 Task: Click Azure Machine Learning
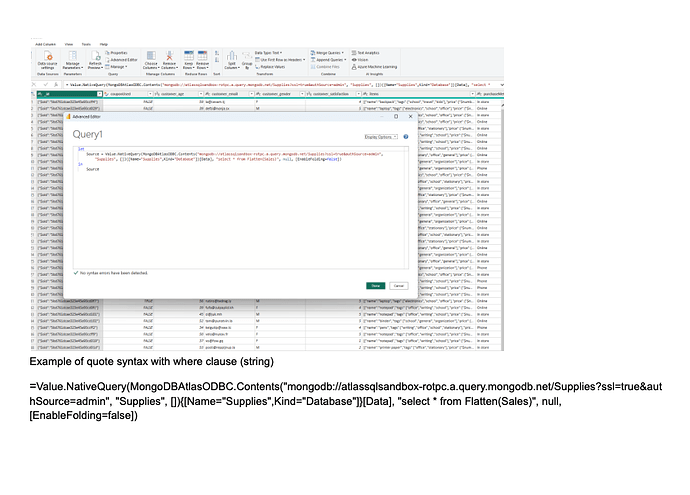[374, 67]
